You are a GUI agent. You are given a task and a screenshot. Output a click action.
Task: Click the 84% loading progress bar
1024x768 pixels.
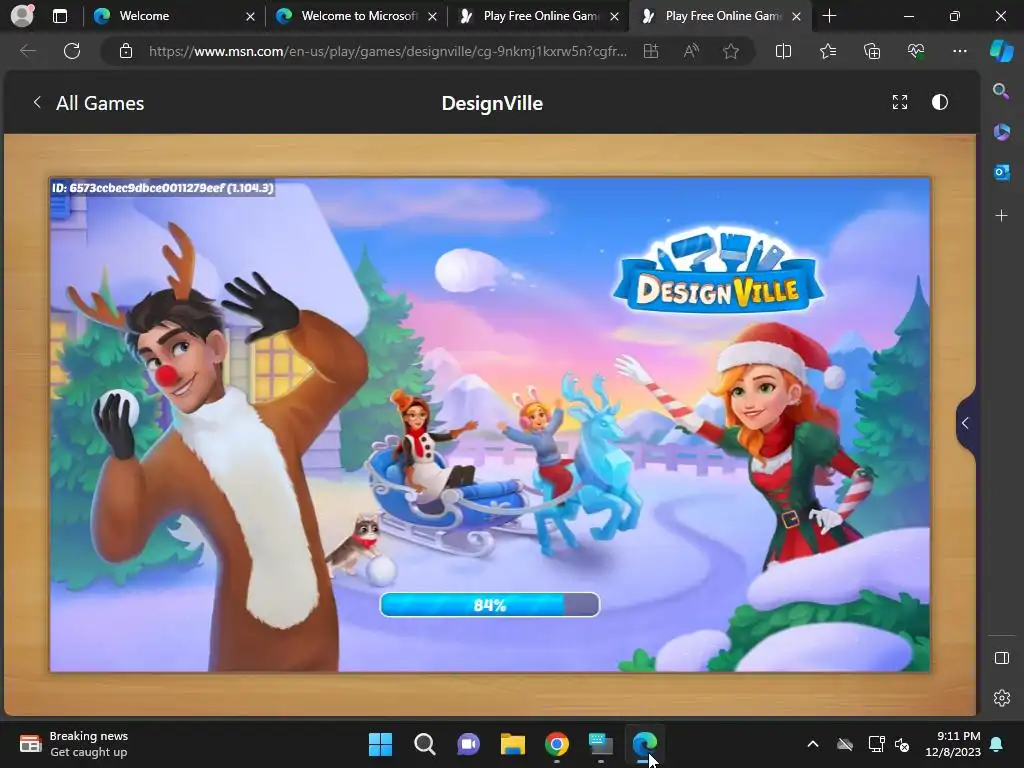(490, 605)
